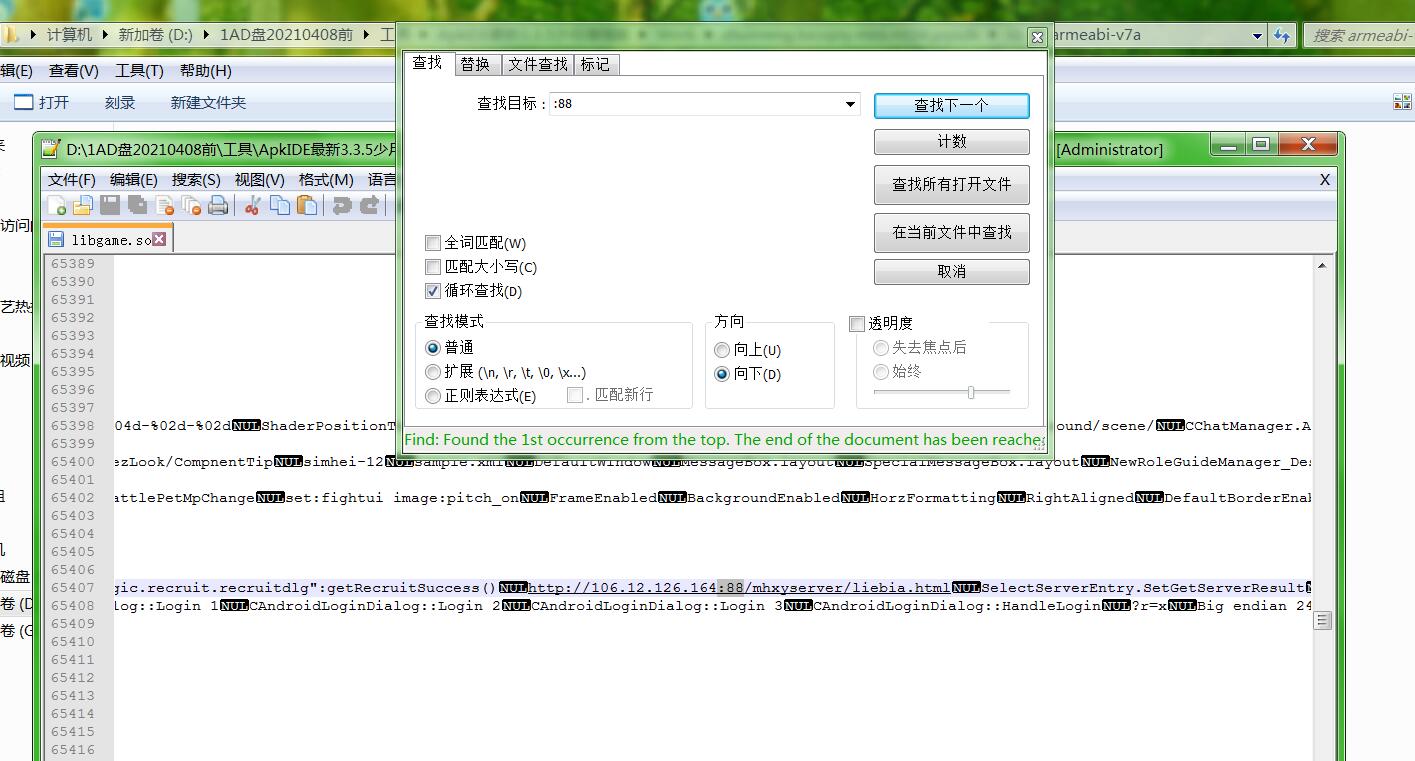Click the New file toolbar icon
1415x761 pixels.
point(57,206)
